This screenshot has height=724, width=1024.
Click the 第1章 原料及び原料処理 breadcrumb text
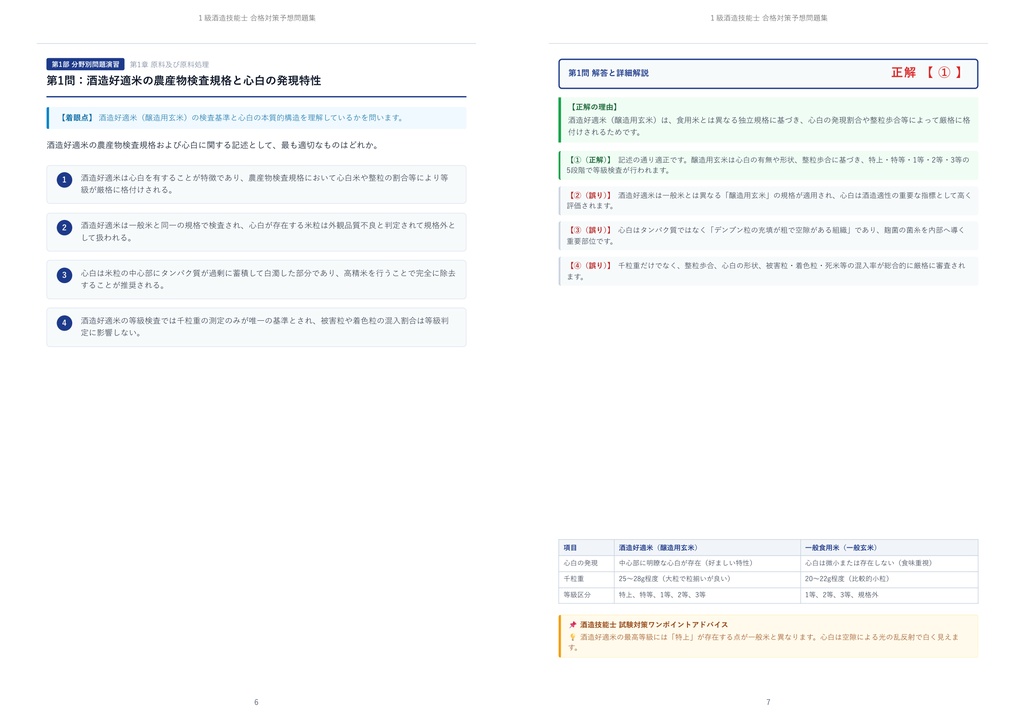coord(169,65)
